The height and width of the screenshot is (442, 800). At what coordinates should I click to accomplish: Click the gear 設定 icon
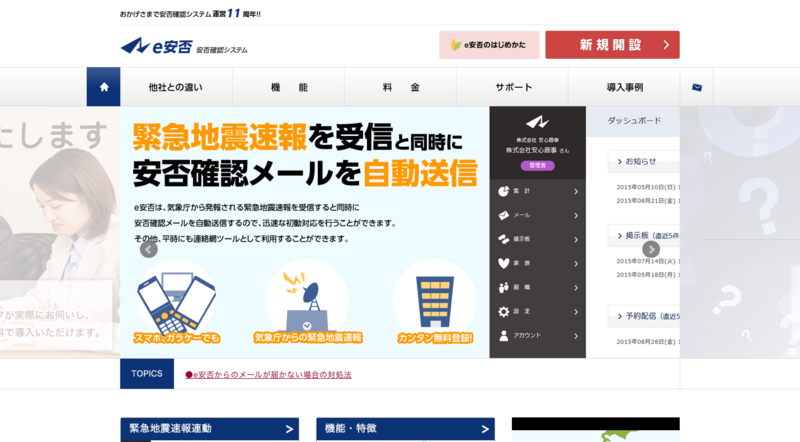pos(504,311)
